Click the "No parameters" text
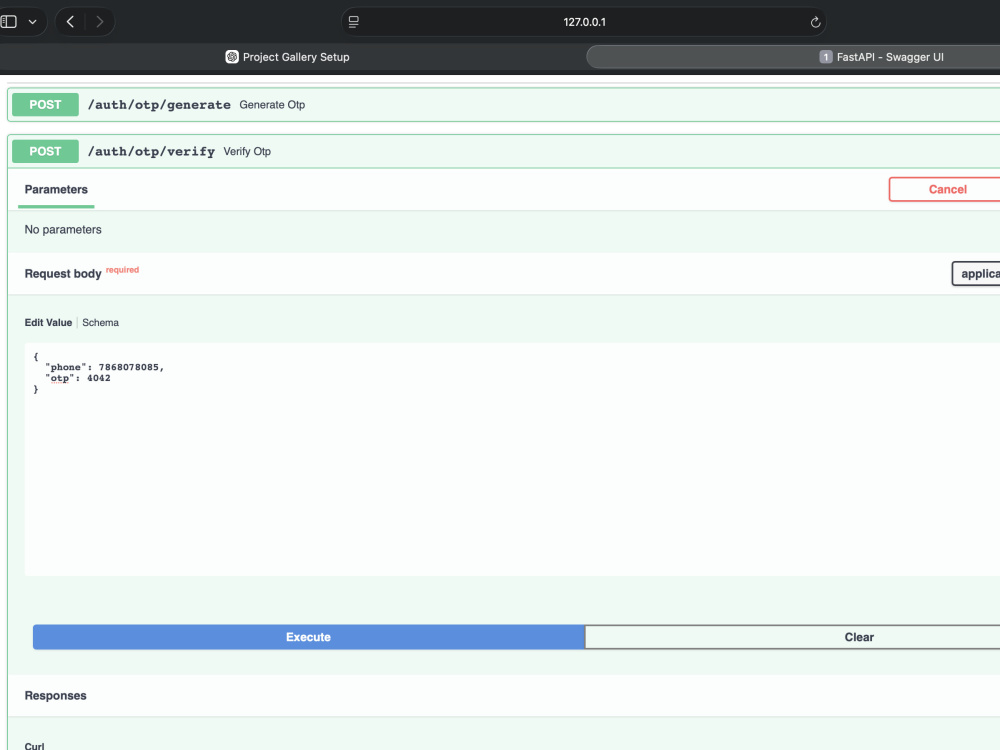 tap(63, 230)
